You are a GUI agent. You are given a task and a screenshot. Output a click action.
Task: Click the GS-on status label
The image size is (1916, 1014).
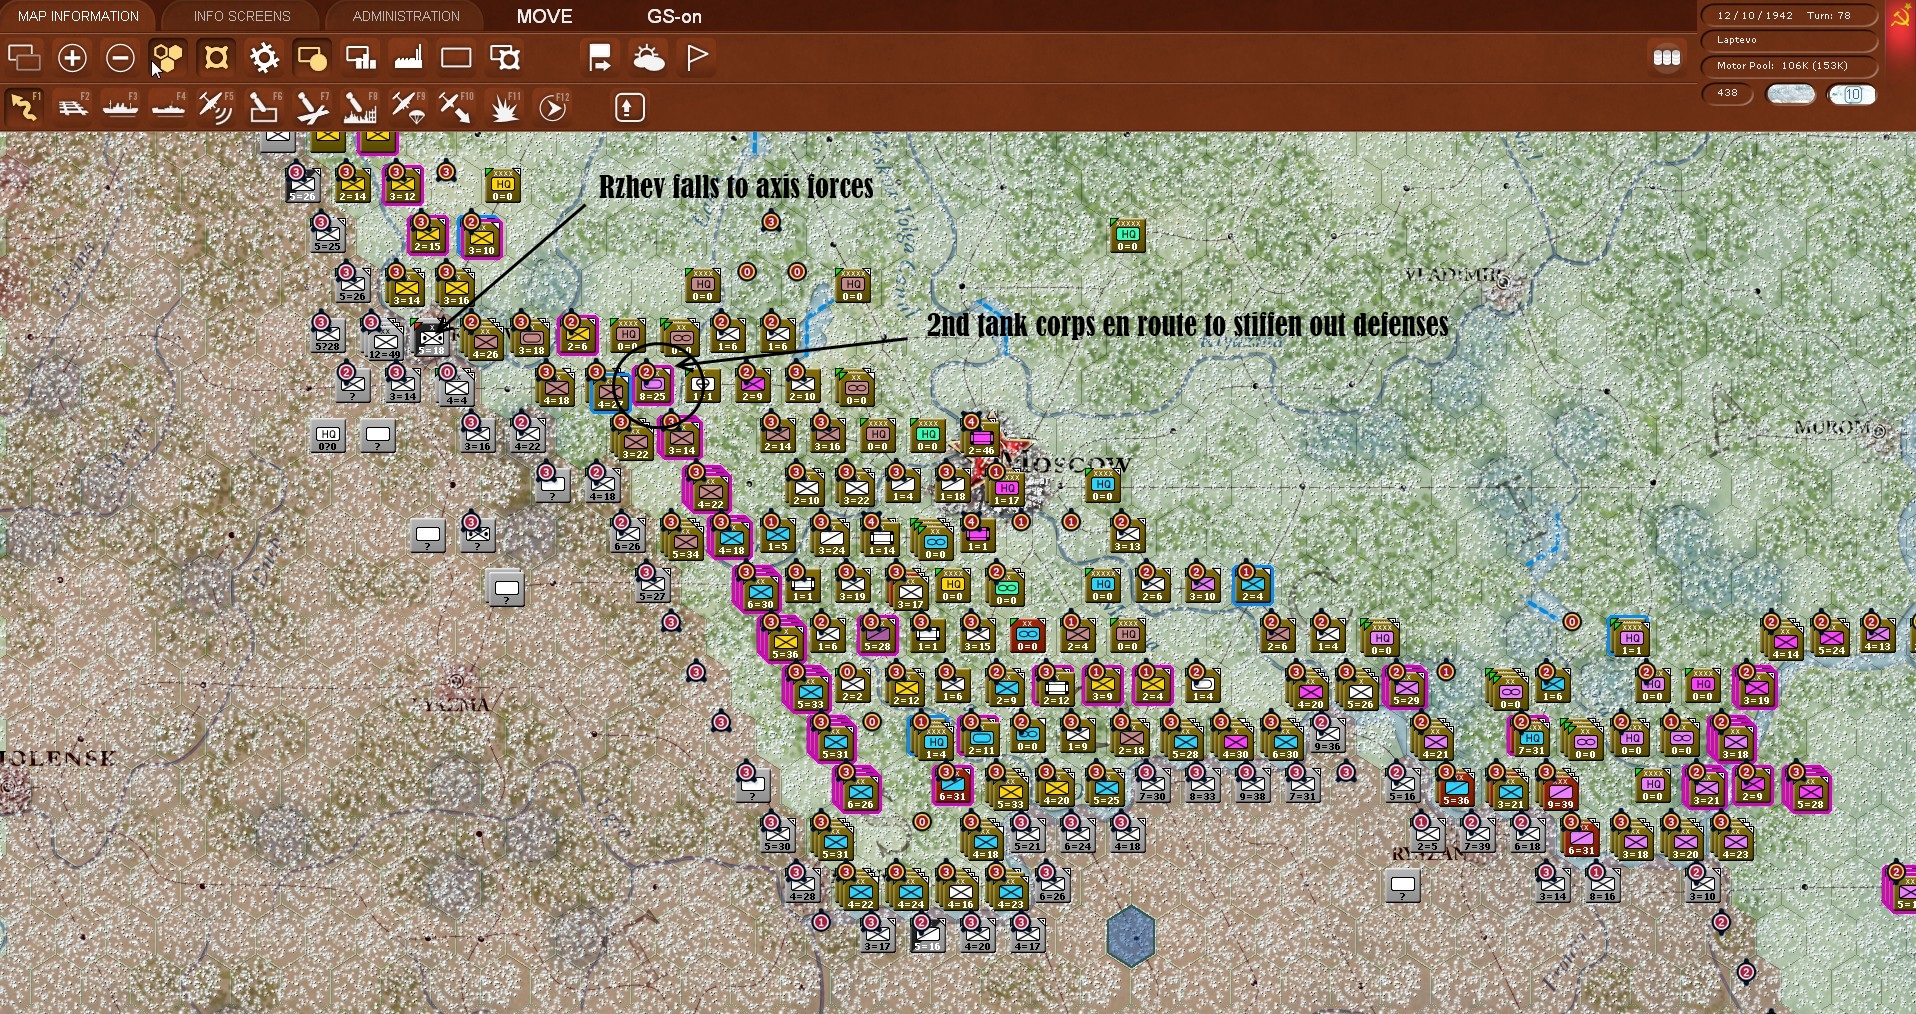point(674,16)
